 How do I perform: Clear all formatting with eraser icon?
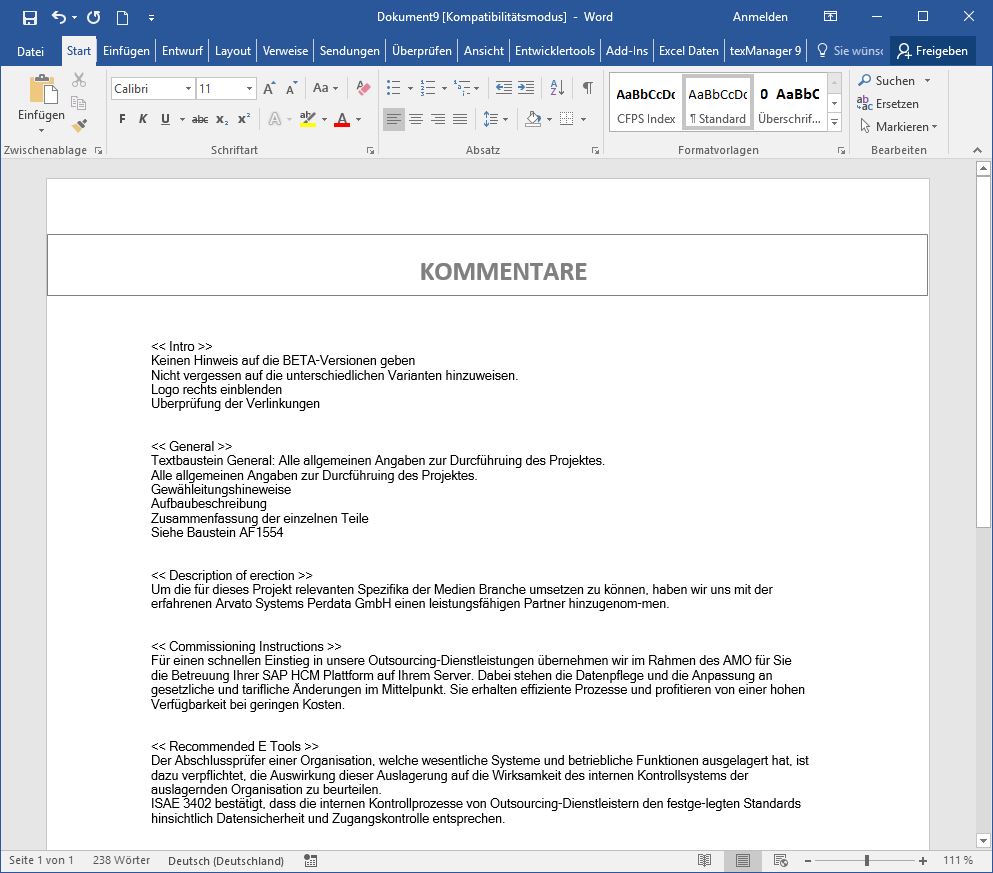[x=363, y=88]
